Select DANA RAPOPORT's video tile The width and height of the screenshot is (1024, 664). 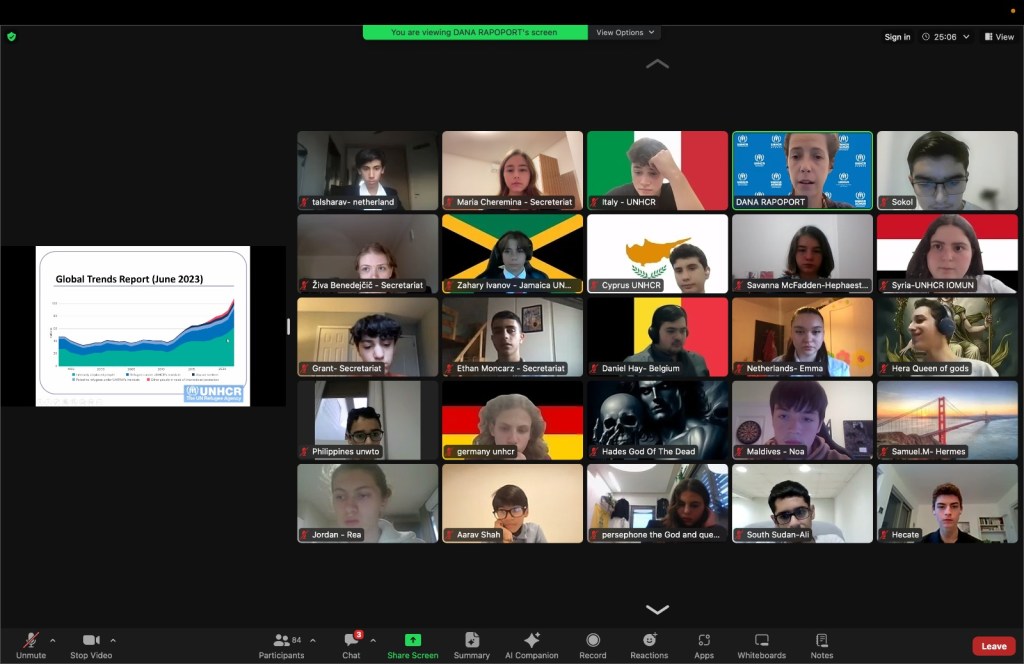[802, 170]
